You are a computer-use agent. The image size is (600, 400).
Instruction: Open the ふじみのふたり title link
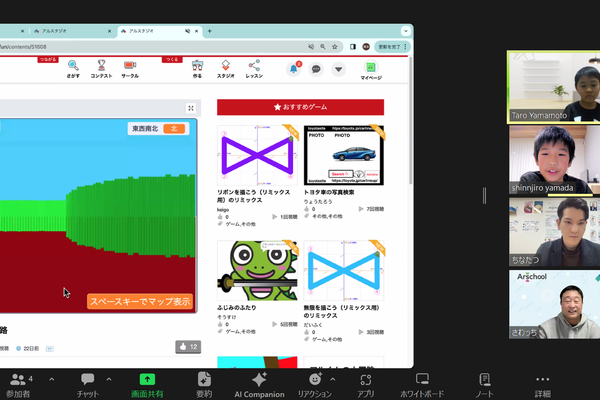click(x=236, y=307)
